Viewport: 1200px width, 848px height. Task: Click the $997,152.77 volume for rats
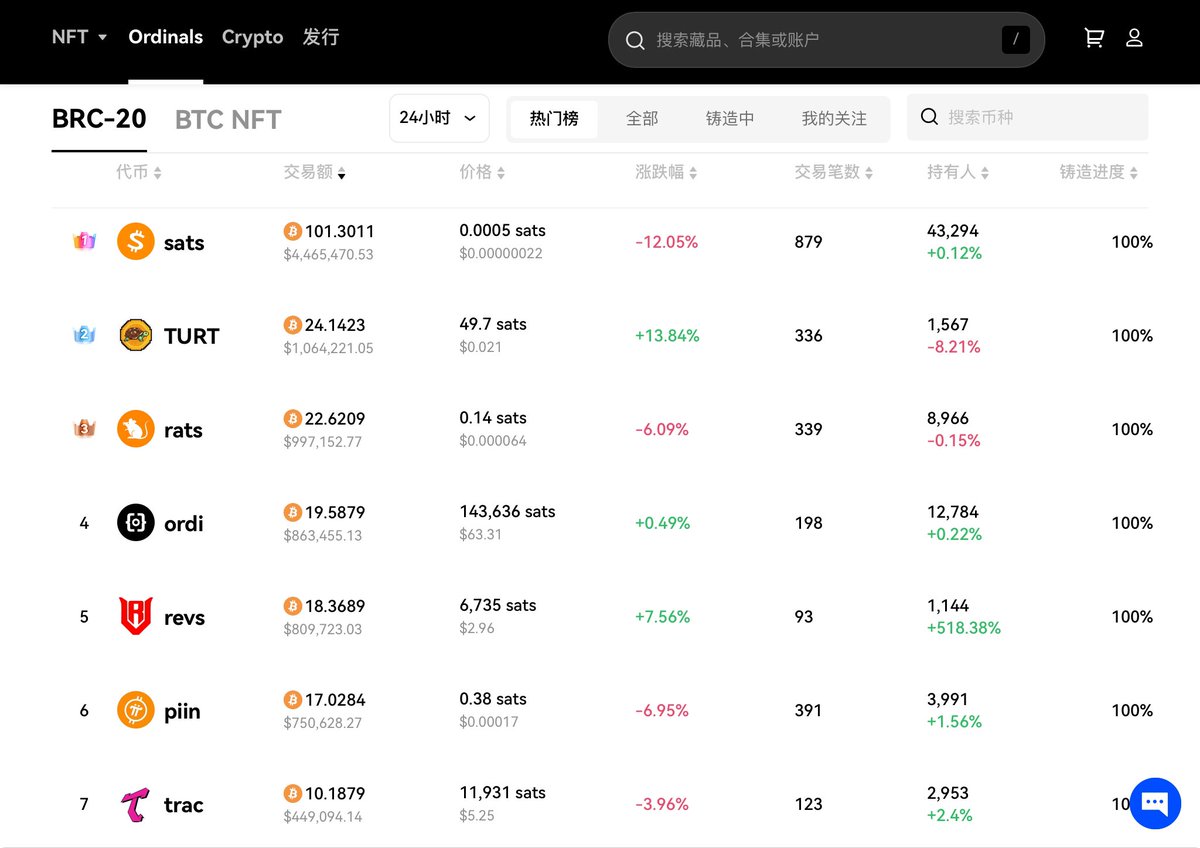(x=323, y=441)
